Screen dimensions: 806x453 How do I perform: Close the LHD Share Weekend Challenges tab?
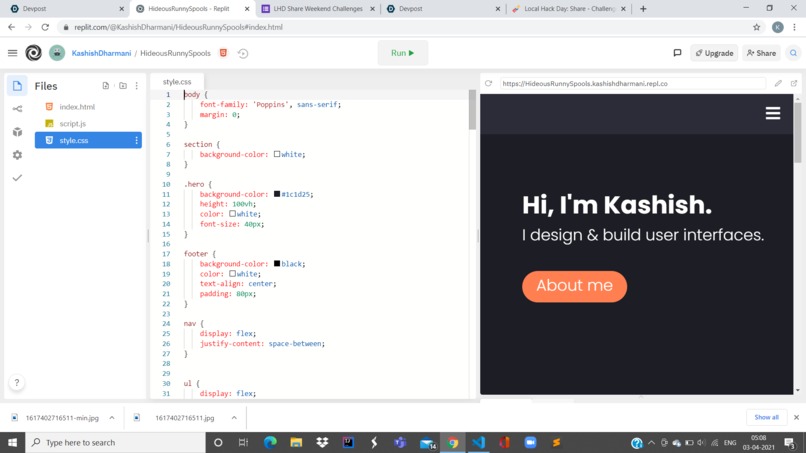point(372,9)
